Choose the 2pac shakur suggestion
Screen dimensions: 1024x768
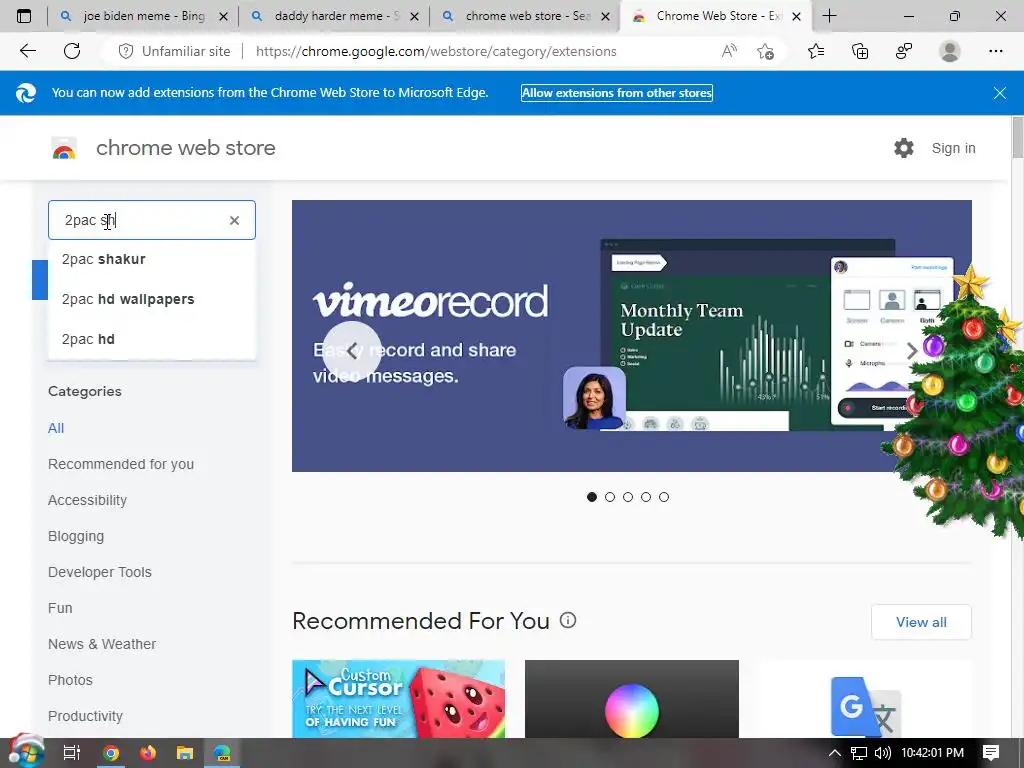(x=152, y=259)
